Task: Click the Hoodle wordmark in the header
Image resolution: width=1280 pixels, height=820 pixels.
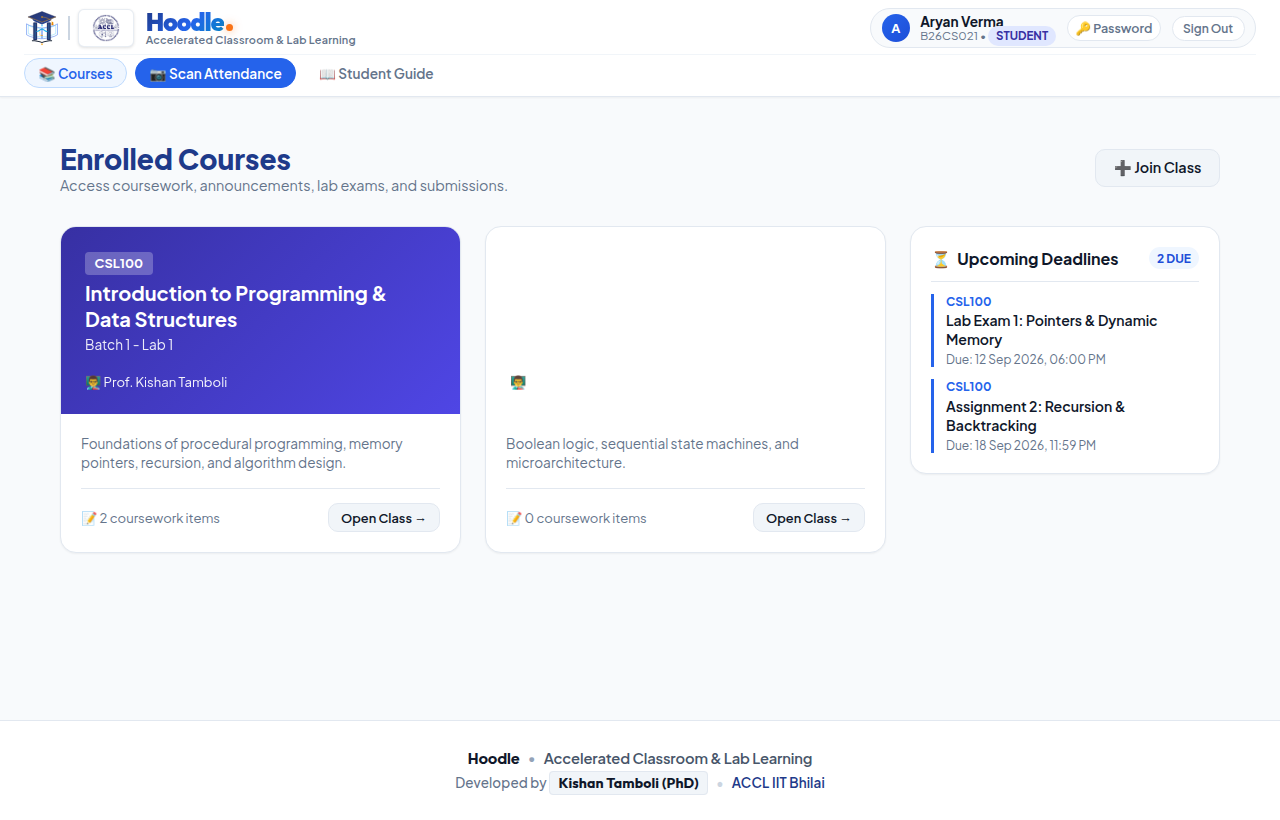Action: 190,22
